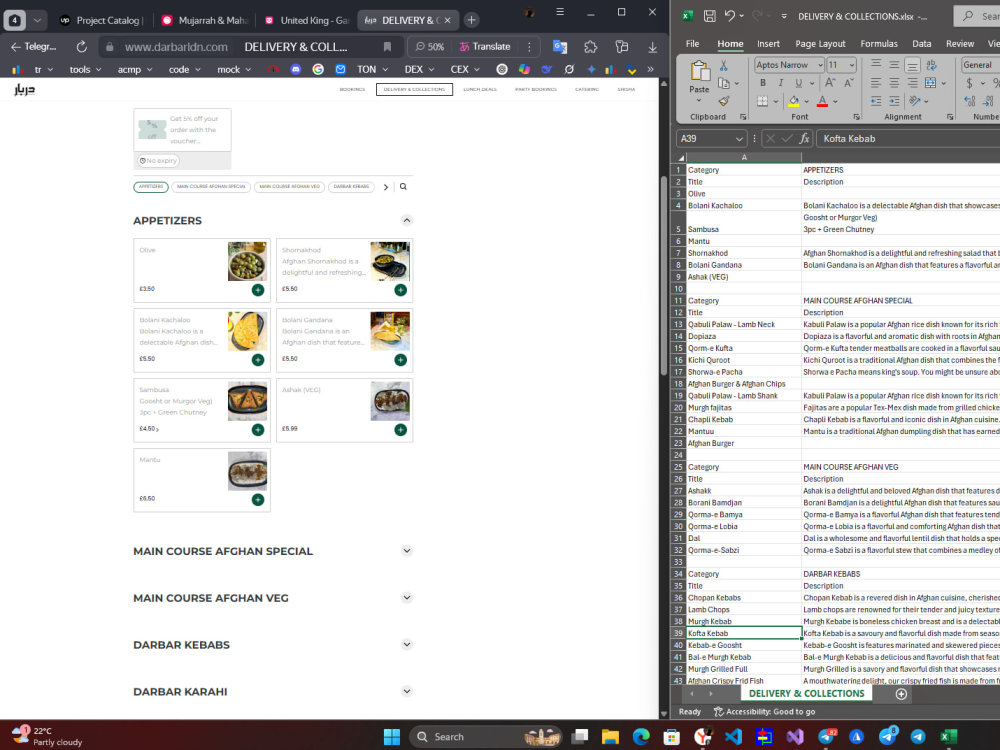Open the CATERING nav link

(587, 89)
